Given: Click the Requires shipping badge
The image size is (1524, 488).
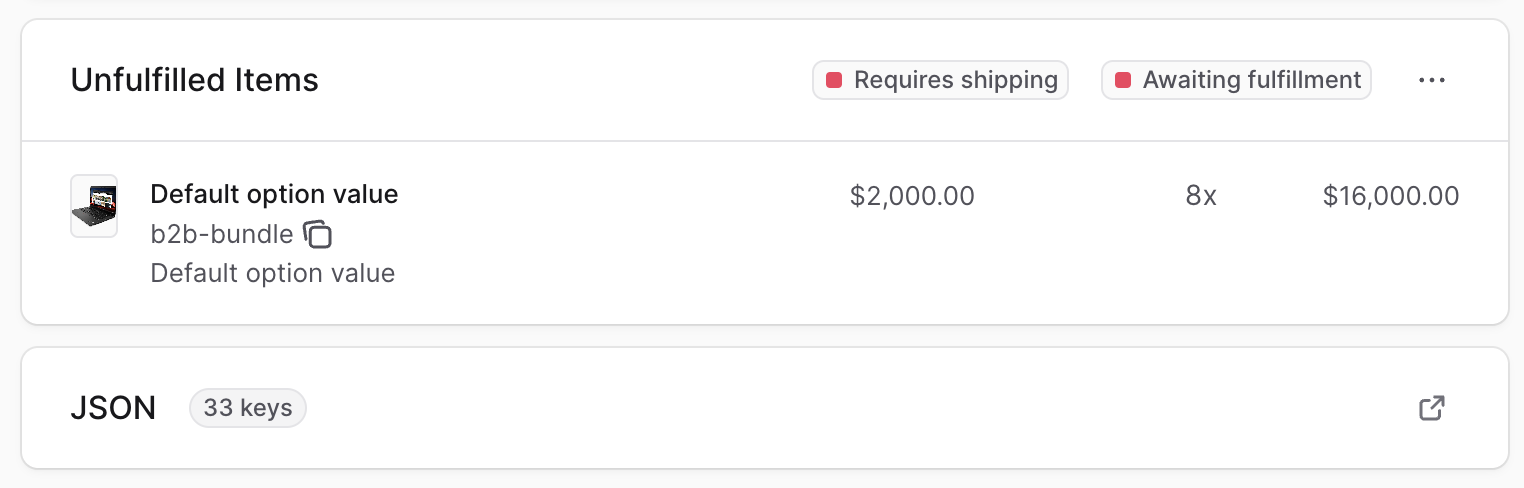Looking at the screenshot, I should [940, 80].
